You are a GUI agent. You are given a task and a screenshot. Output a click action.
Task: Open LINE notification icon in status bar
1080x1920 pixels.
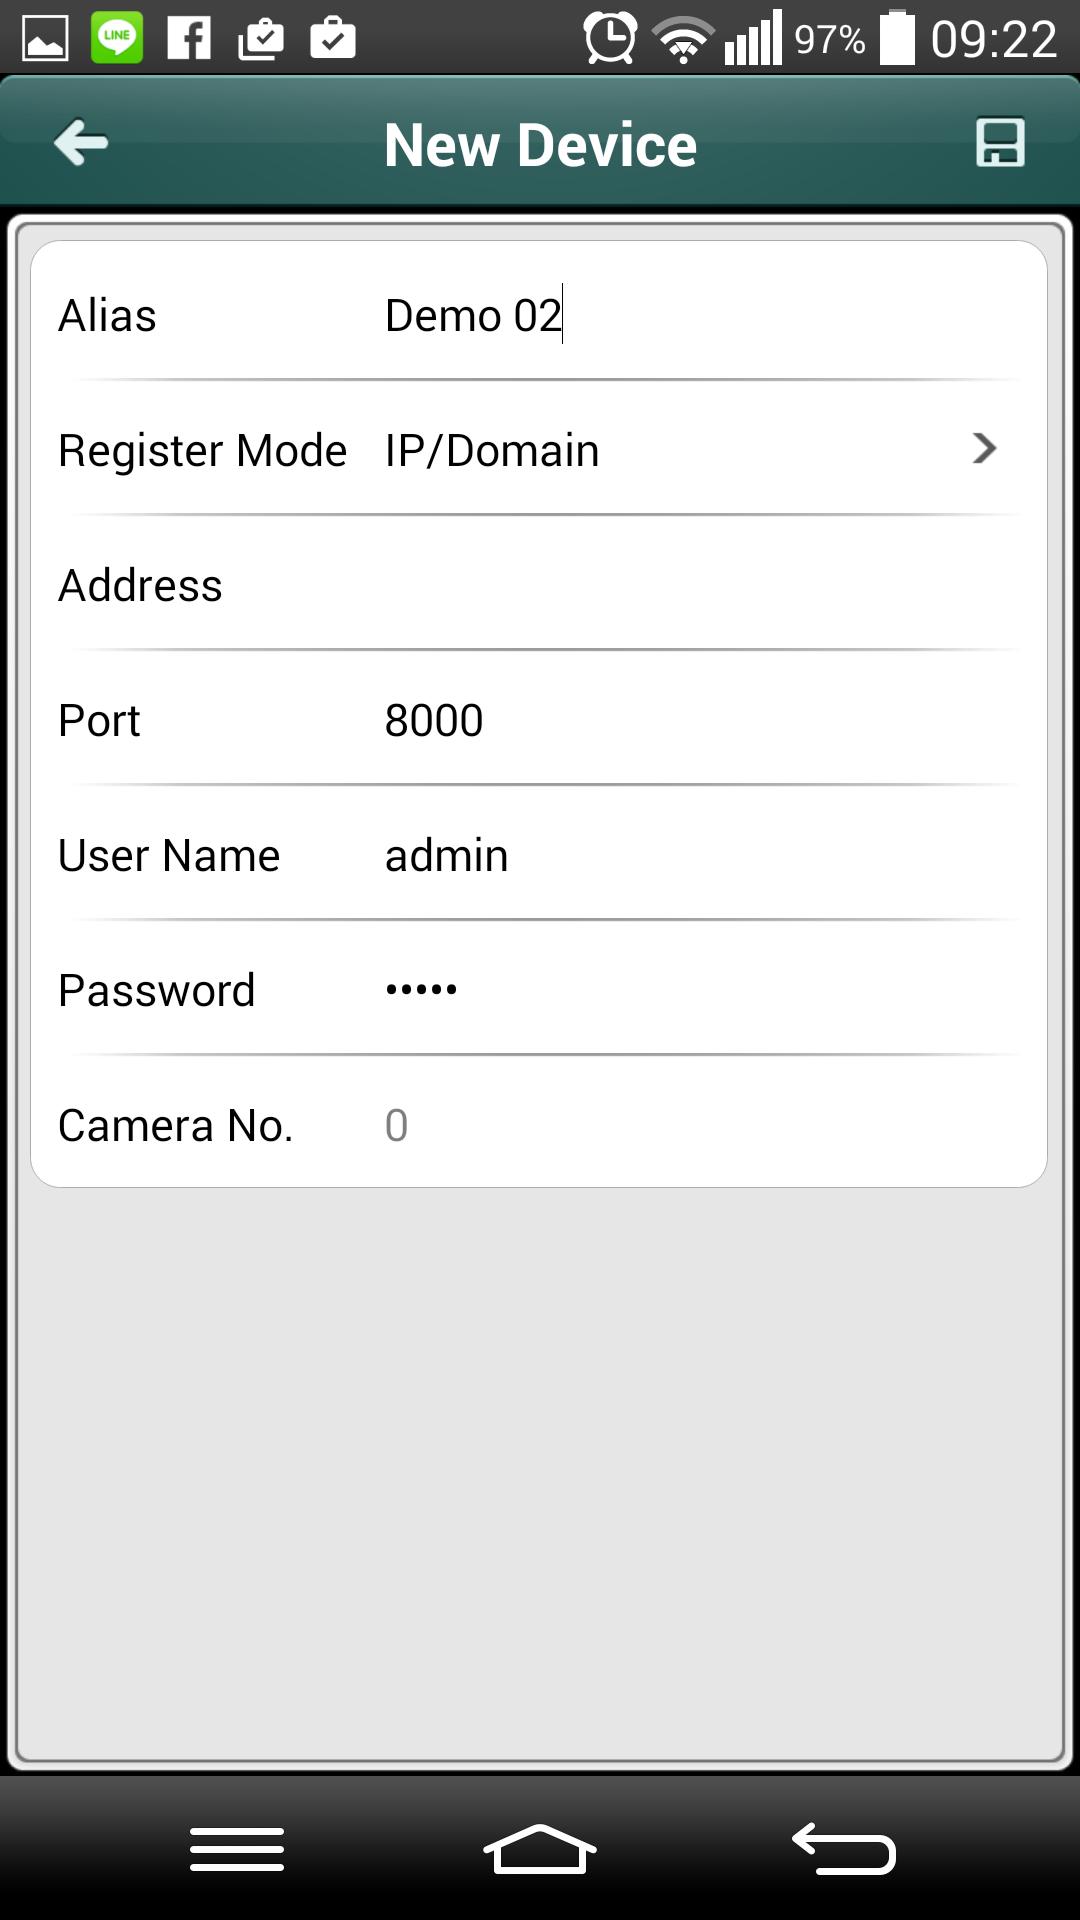point(117,38)
